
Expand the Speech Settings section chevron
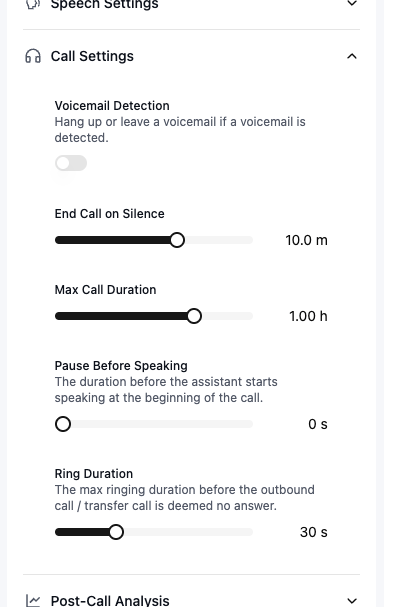point(352,3)
